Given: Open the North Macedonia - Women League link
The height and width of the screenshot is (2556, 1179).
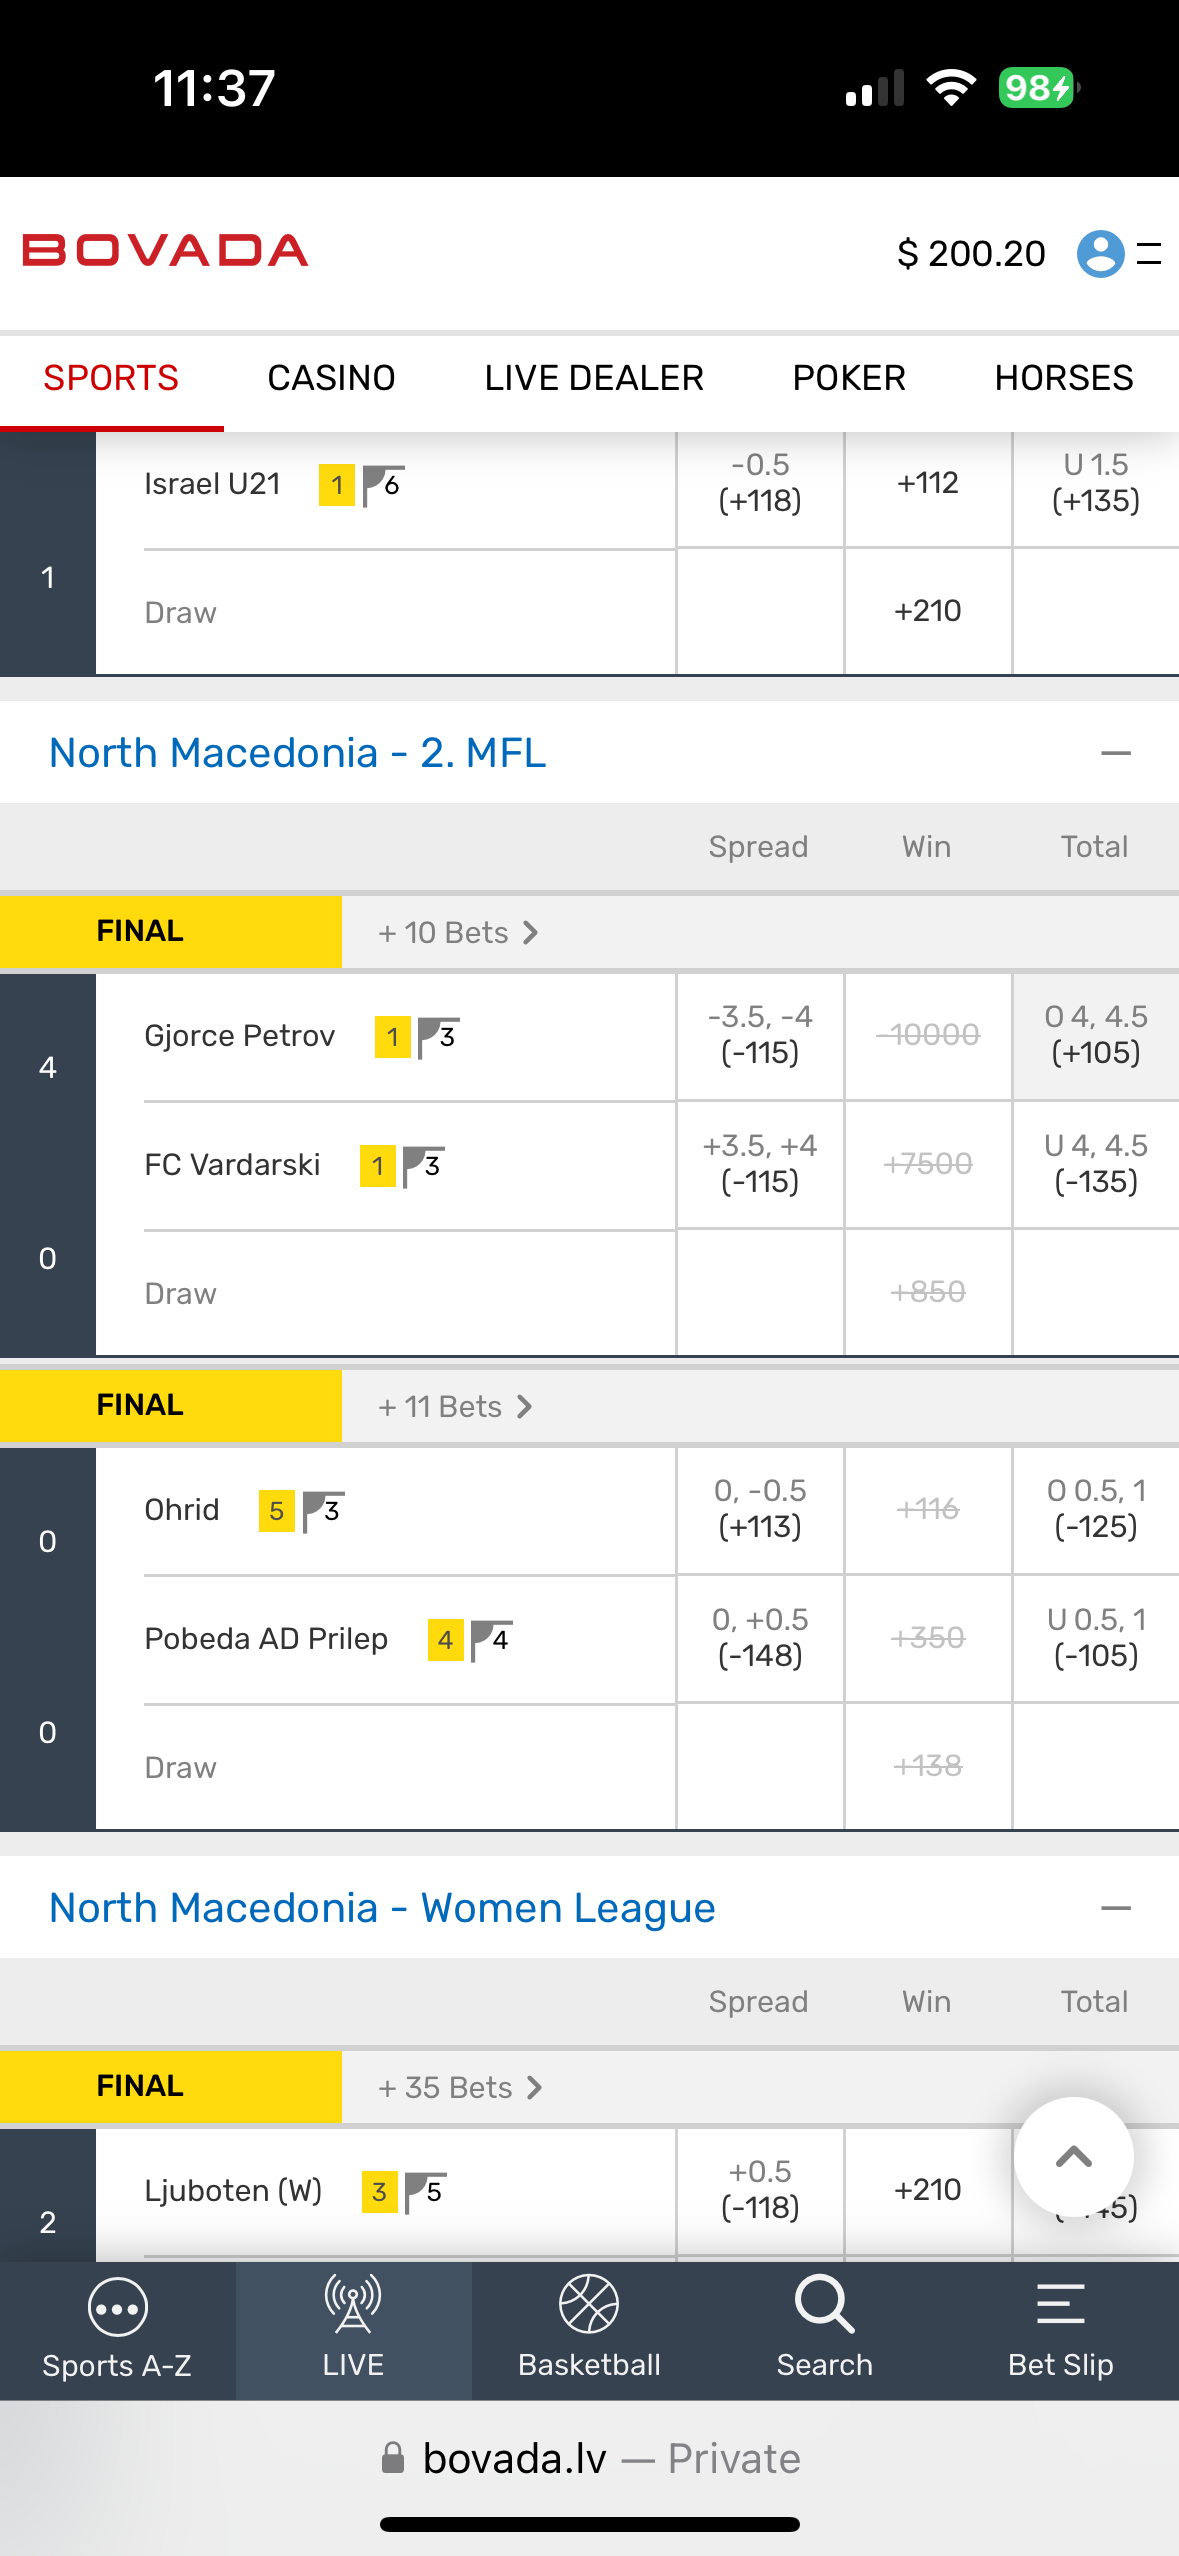Looking at the screenshot, I should tap(382, 1908).
